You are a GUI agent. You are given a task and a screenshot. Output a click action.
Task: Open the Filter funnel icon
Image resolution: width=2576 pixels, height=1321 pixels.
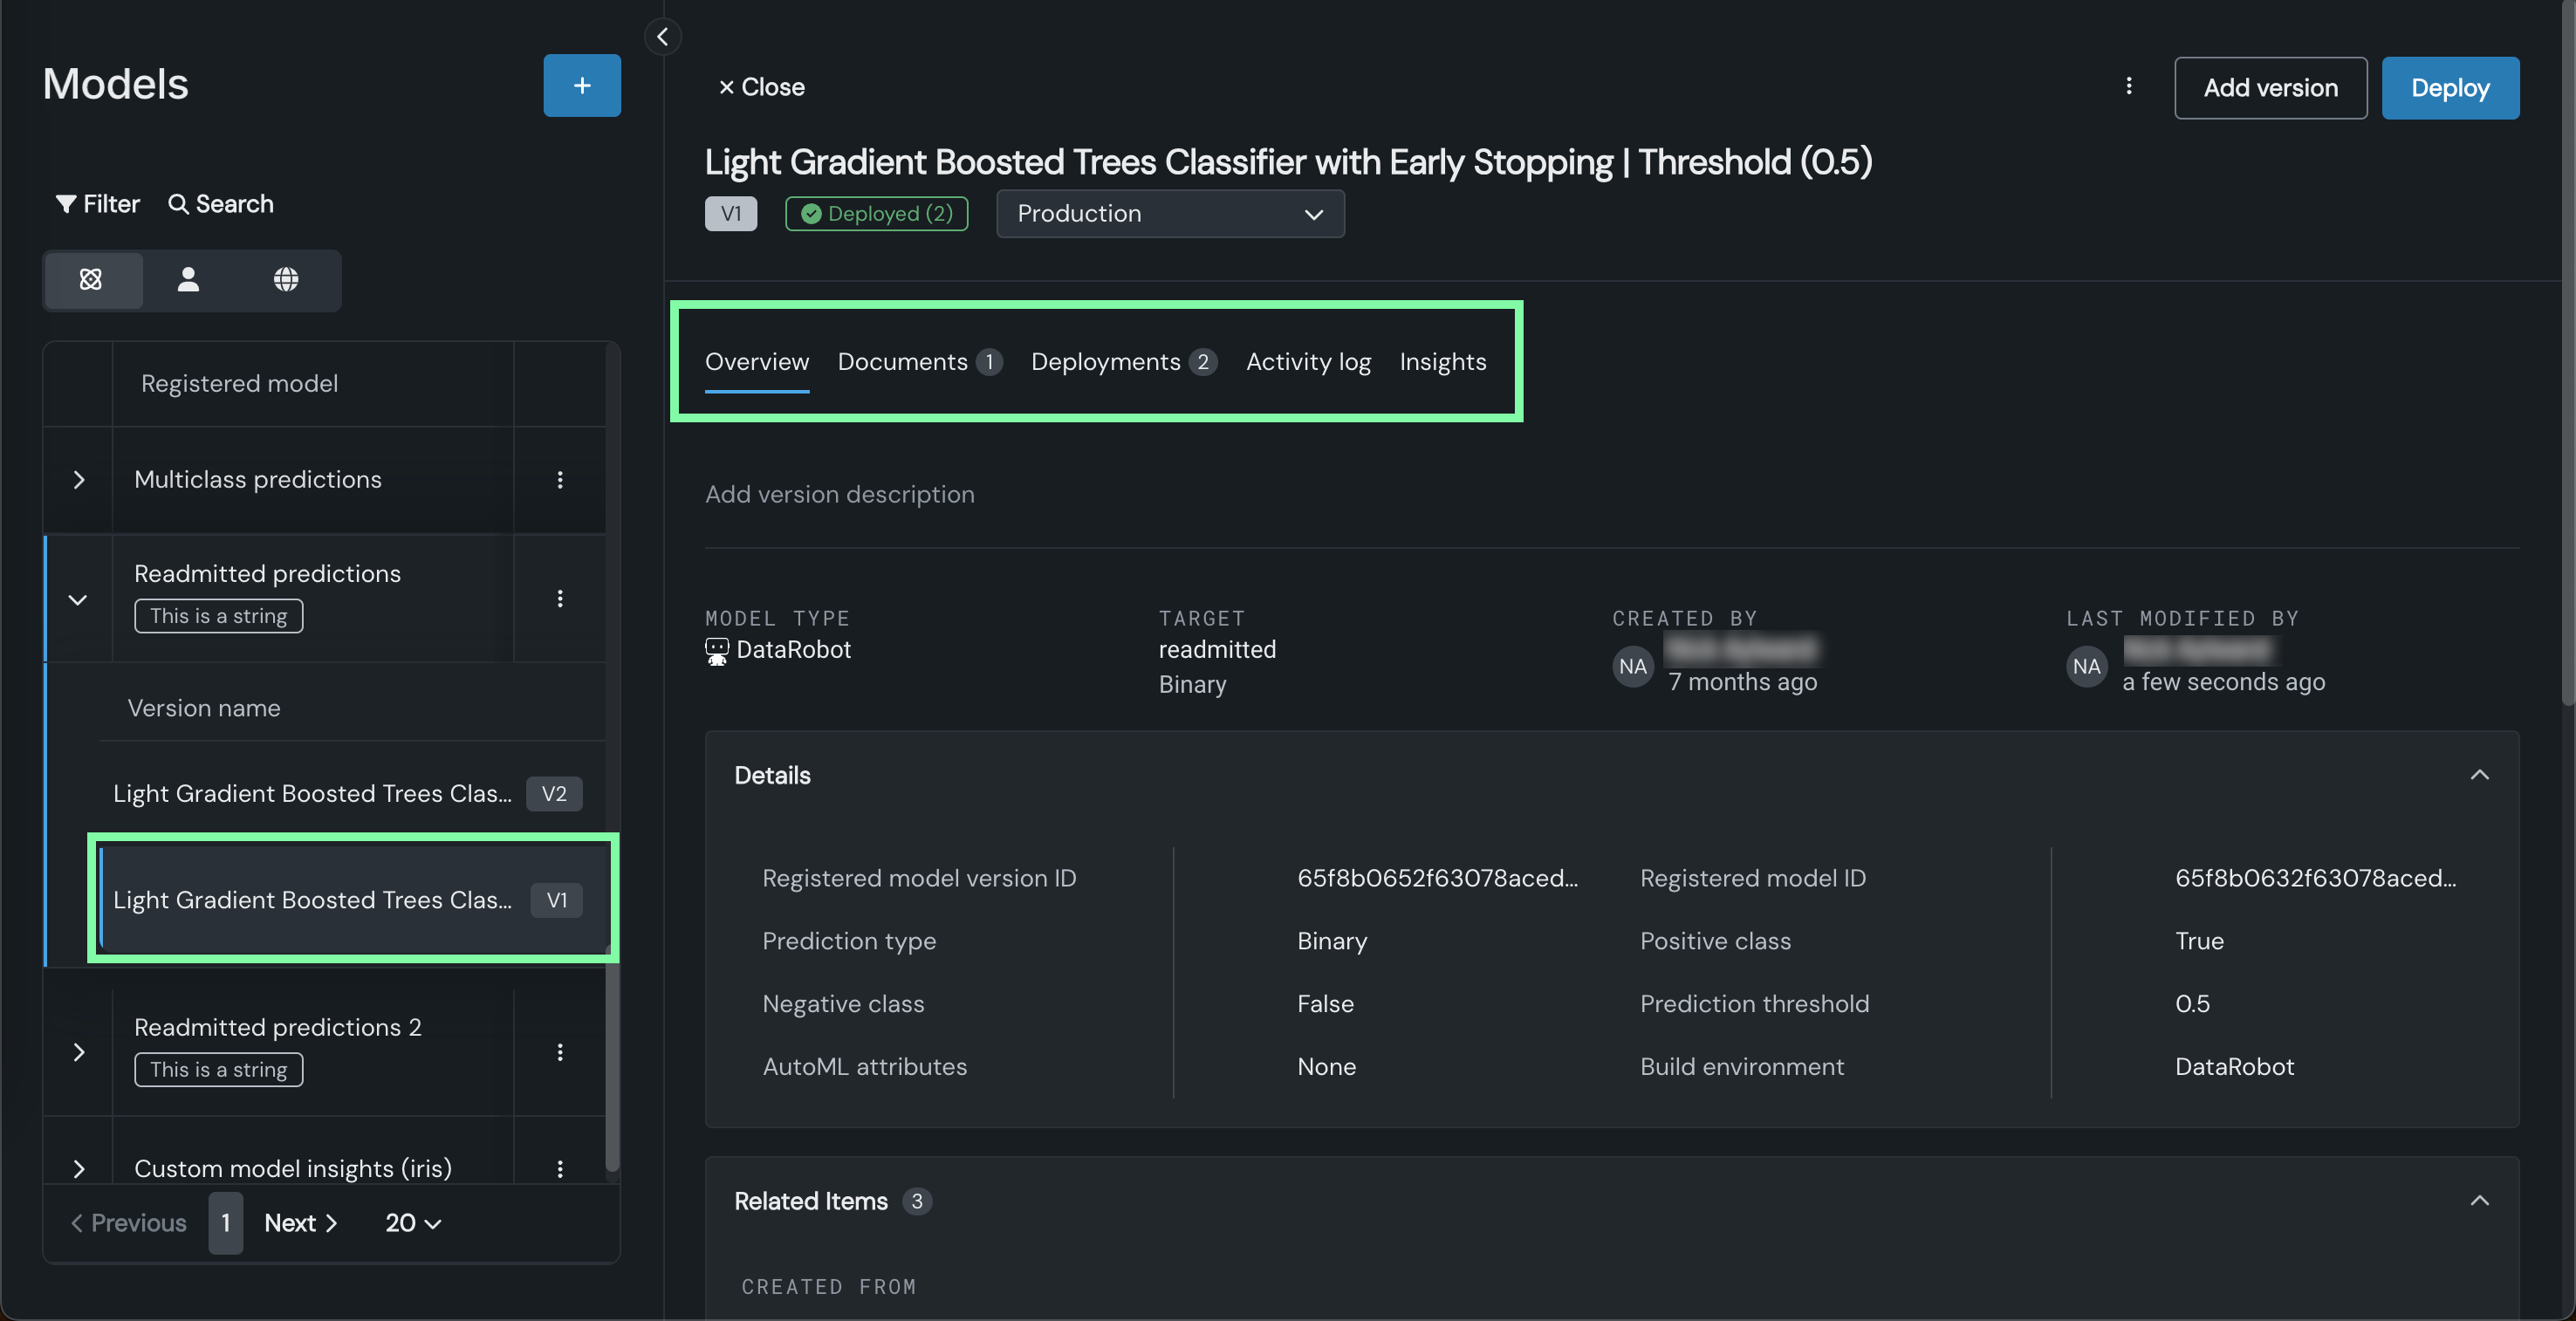click(66, 204)
